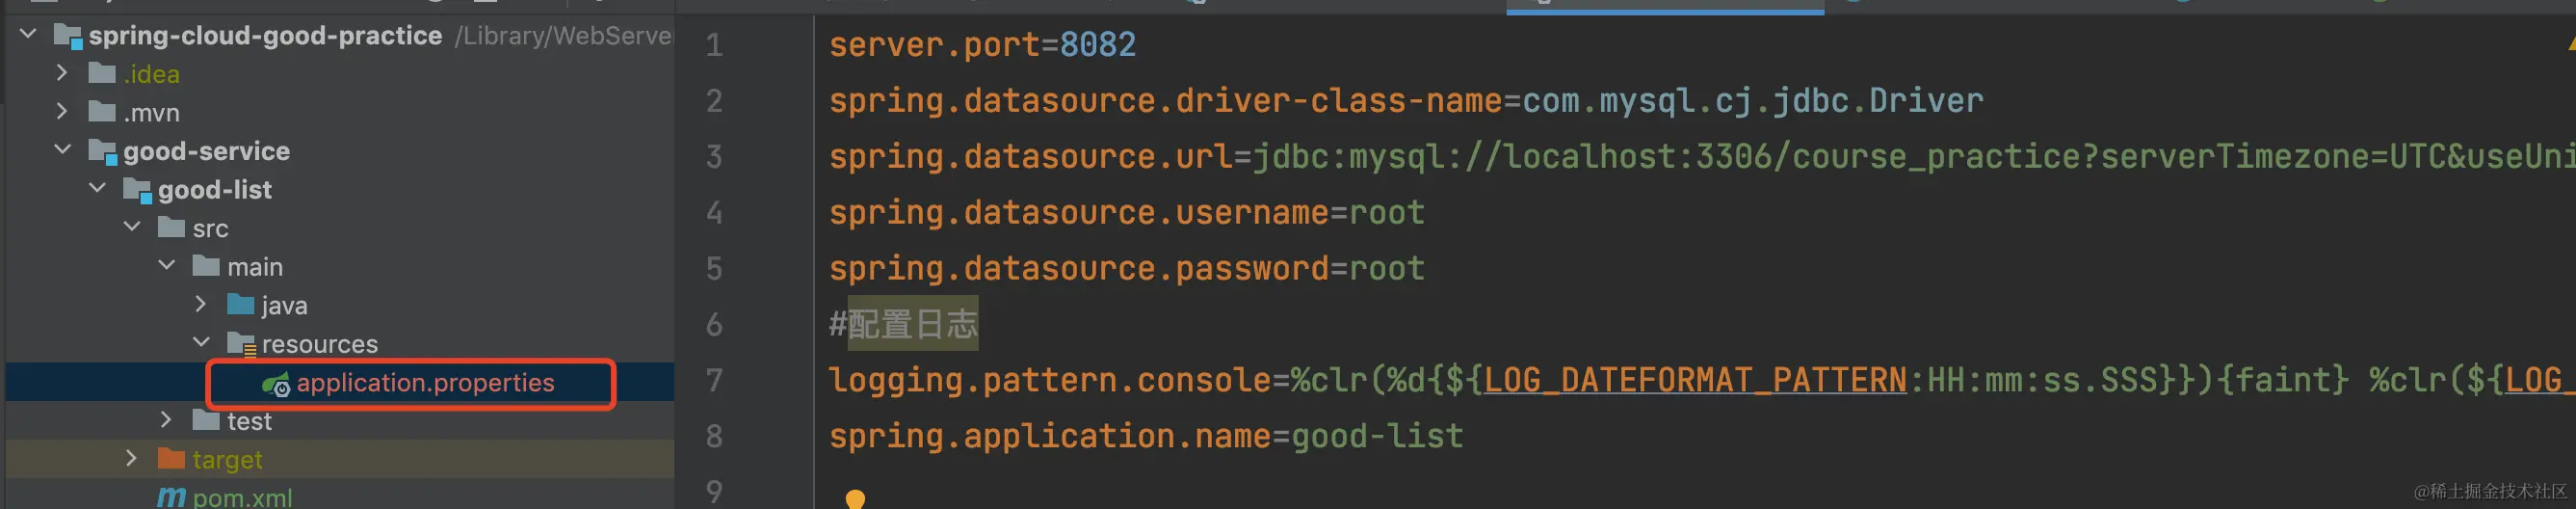Select spring-cloud-good-practice in project tree
Viewport: 2576px width, 509px height.
click(x=265, y=35)
